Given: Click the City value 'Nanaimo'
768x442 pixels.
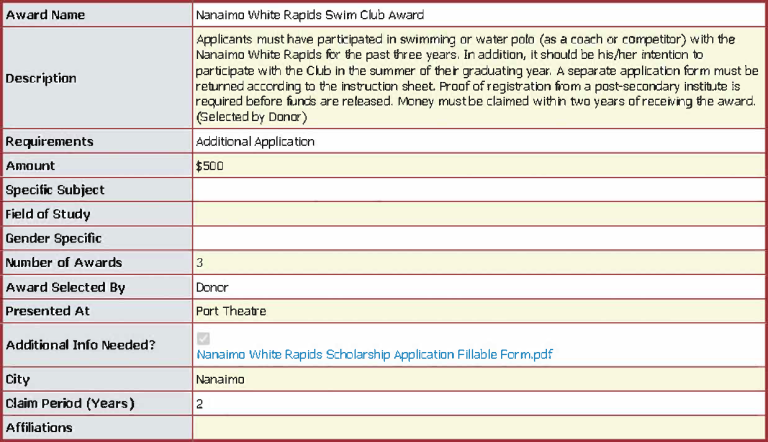Looking at the screenshot, I should tap(220, 380).
